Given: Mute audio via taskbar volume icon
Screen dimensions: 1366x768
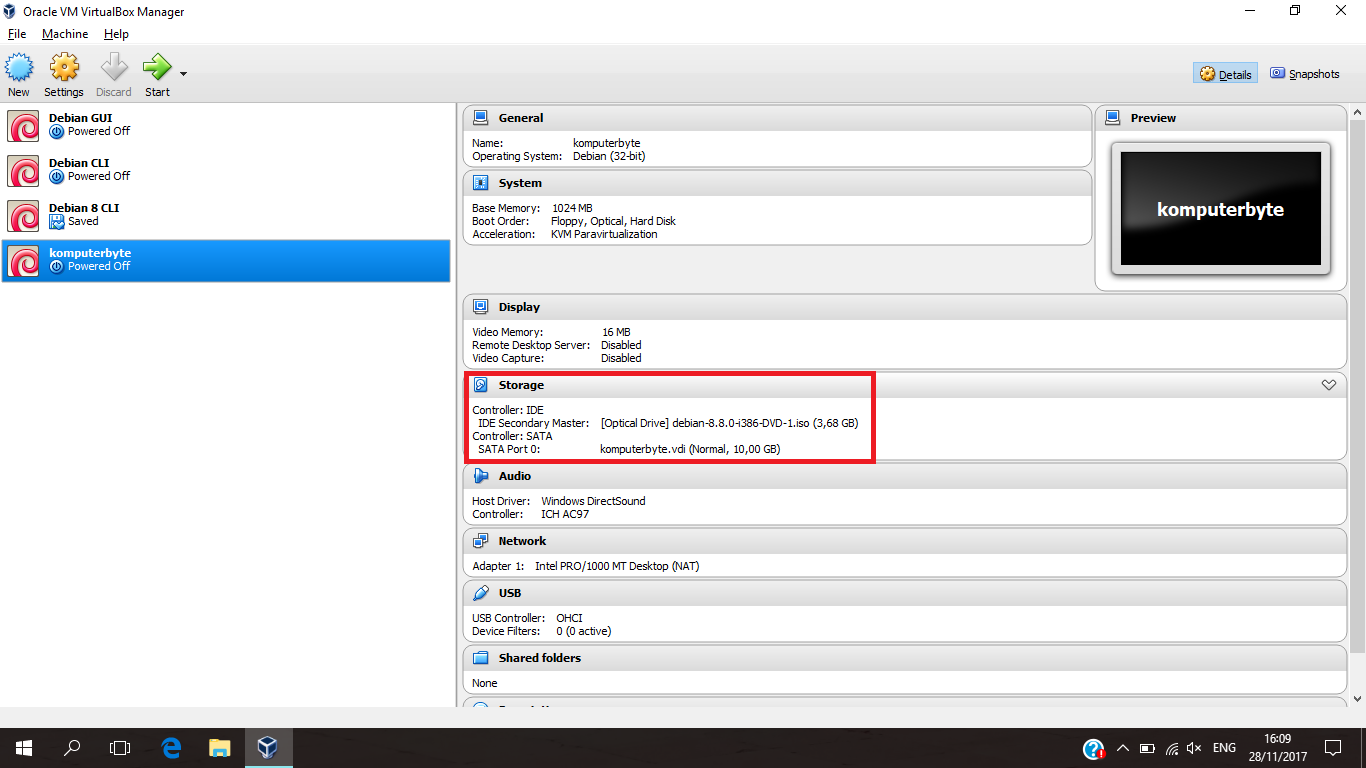Looking at the screenshot, I should 1195,747.
